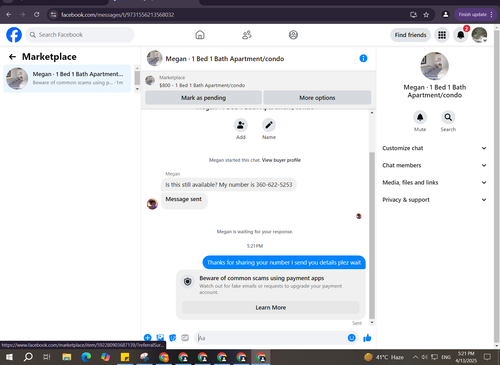The height and width of the screenshot is (365, 500).
Task: Click the chat messages vertical scrollbar
Action: pyautogui.click(x=372, y=235)
